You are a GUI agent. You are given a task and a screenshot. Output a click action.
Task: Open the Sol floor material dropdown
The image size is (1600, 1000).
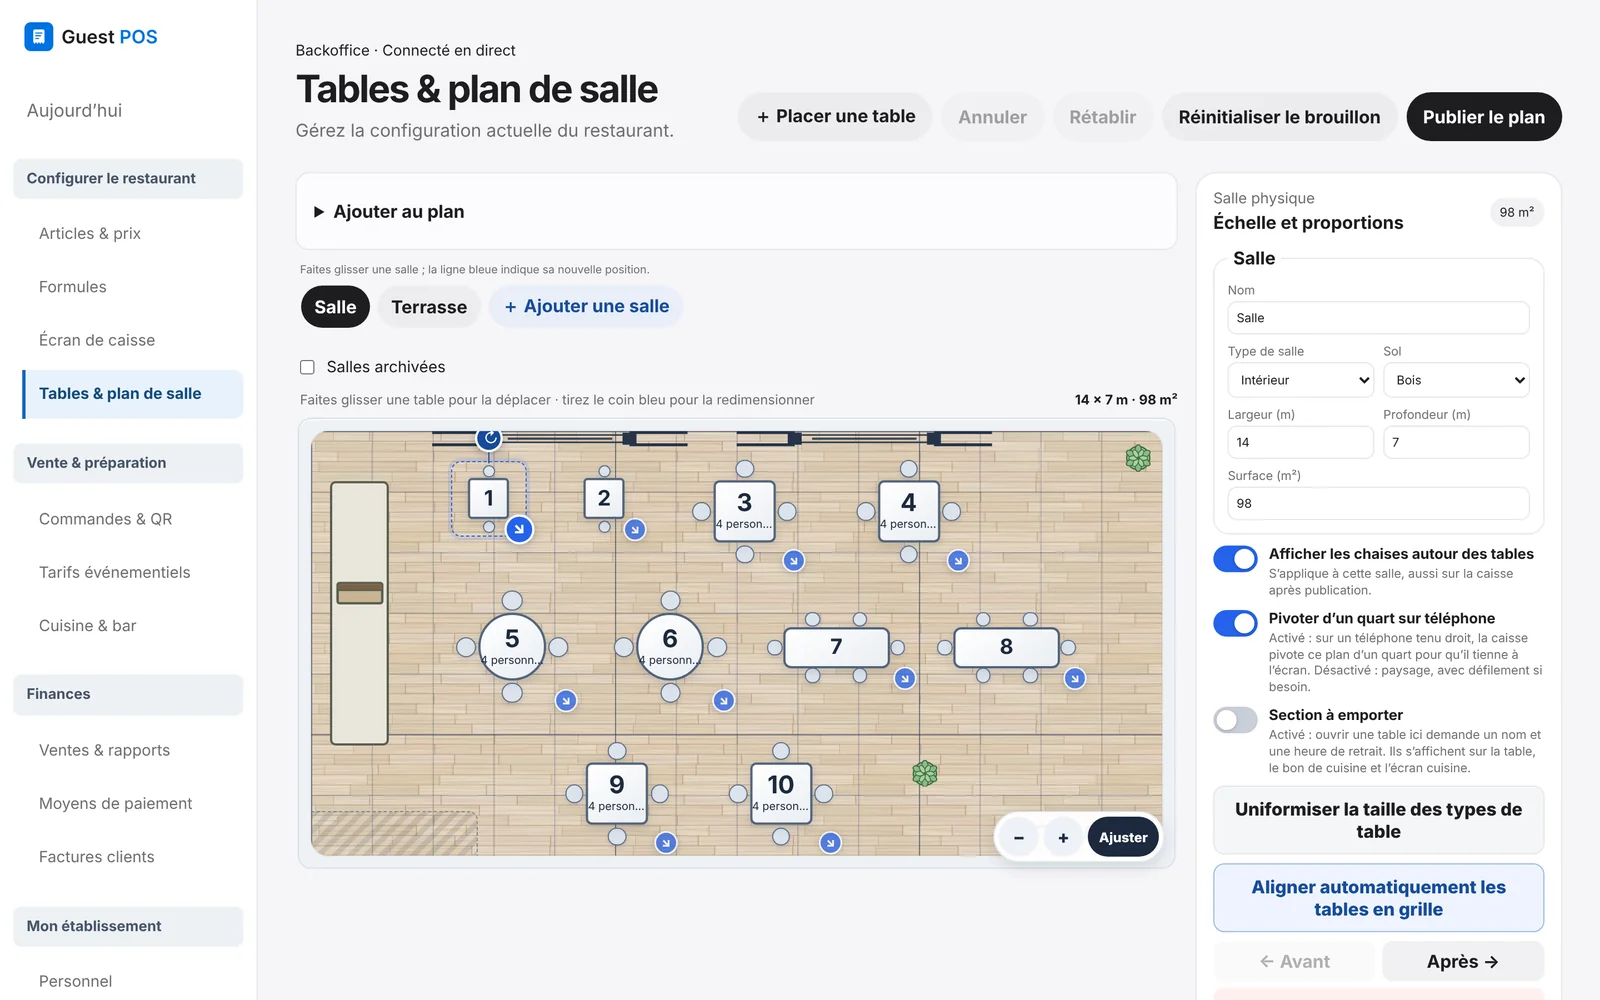point(1456,380)
